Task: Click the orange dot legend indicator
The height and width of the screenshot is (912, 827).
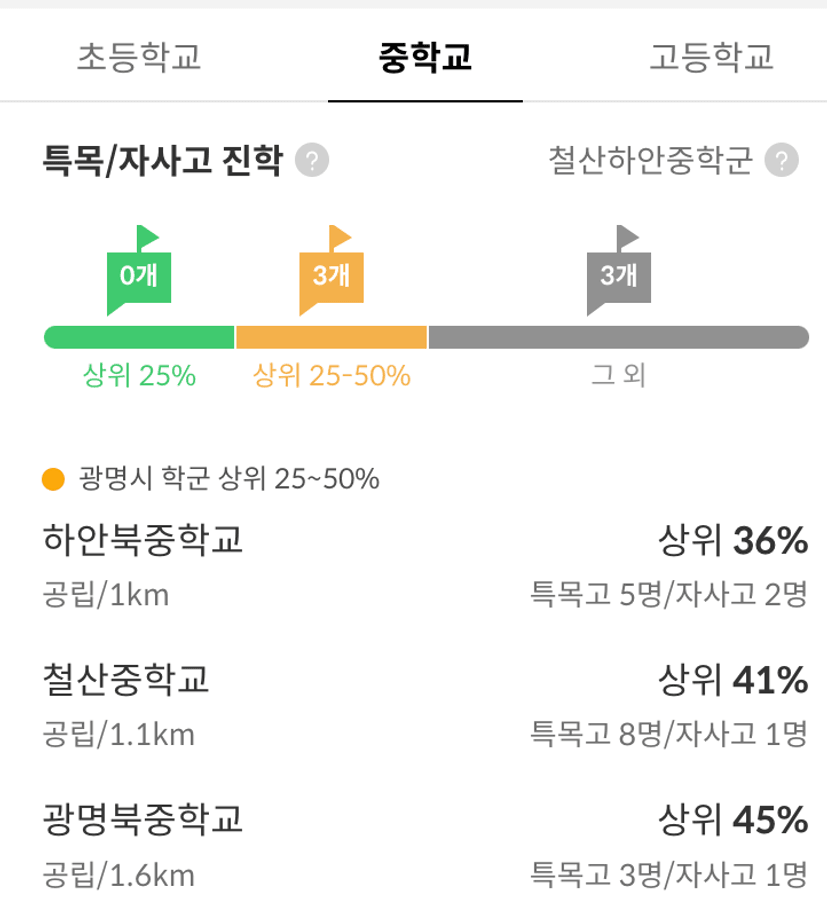Action: [x=53, y=479]
